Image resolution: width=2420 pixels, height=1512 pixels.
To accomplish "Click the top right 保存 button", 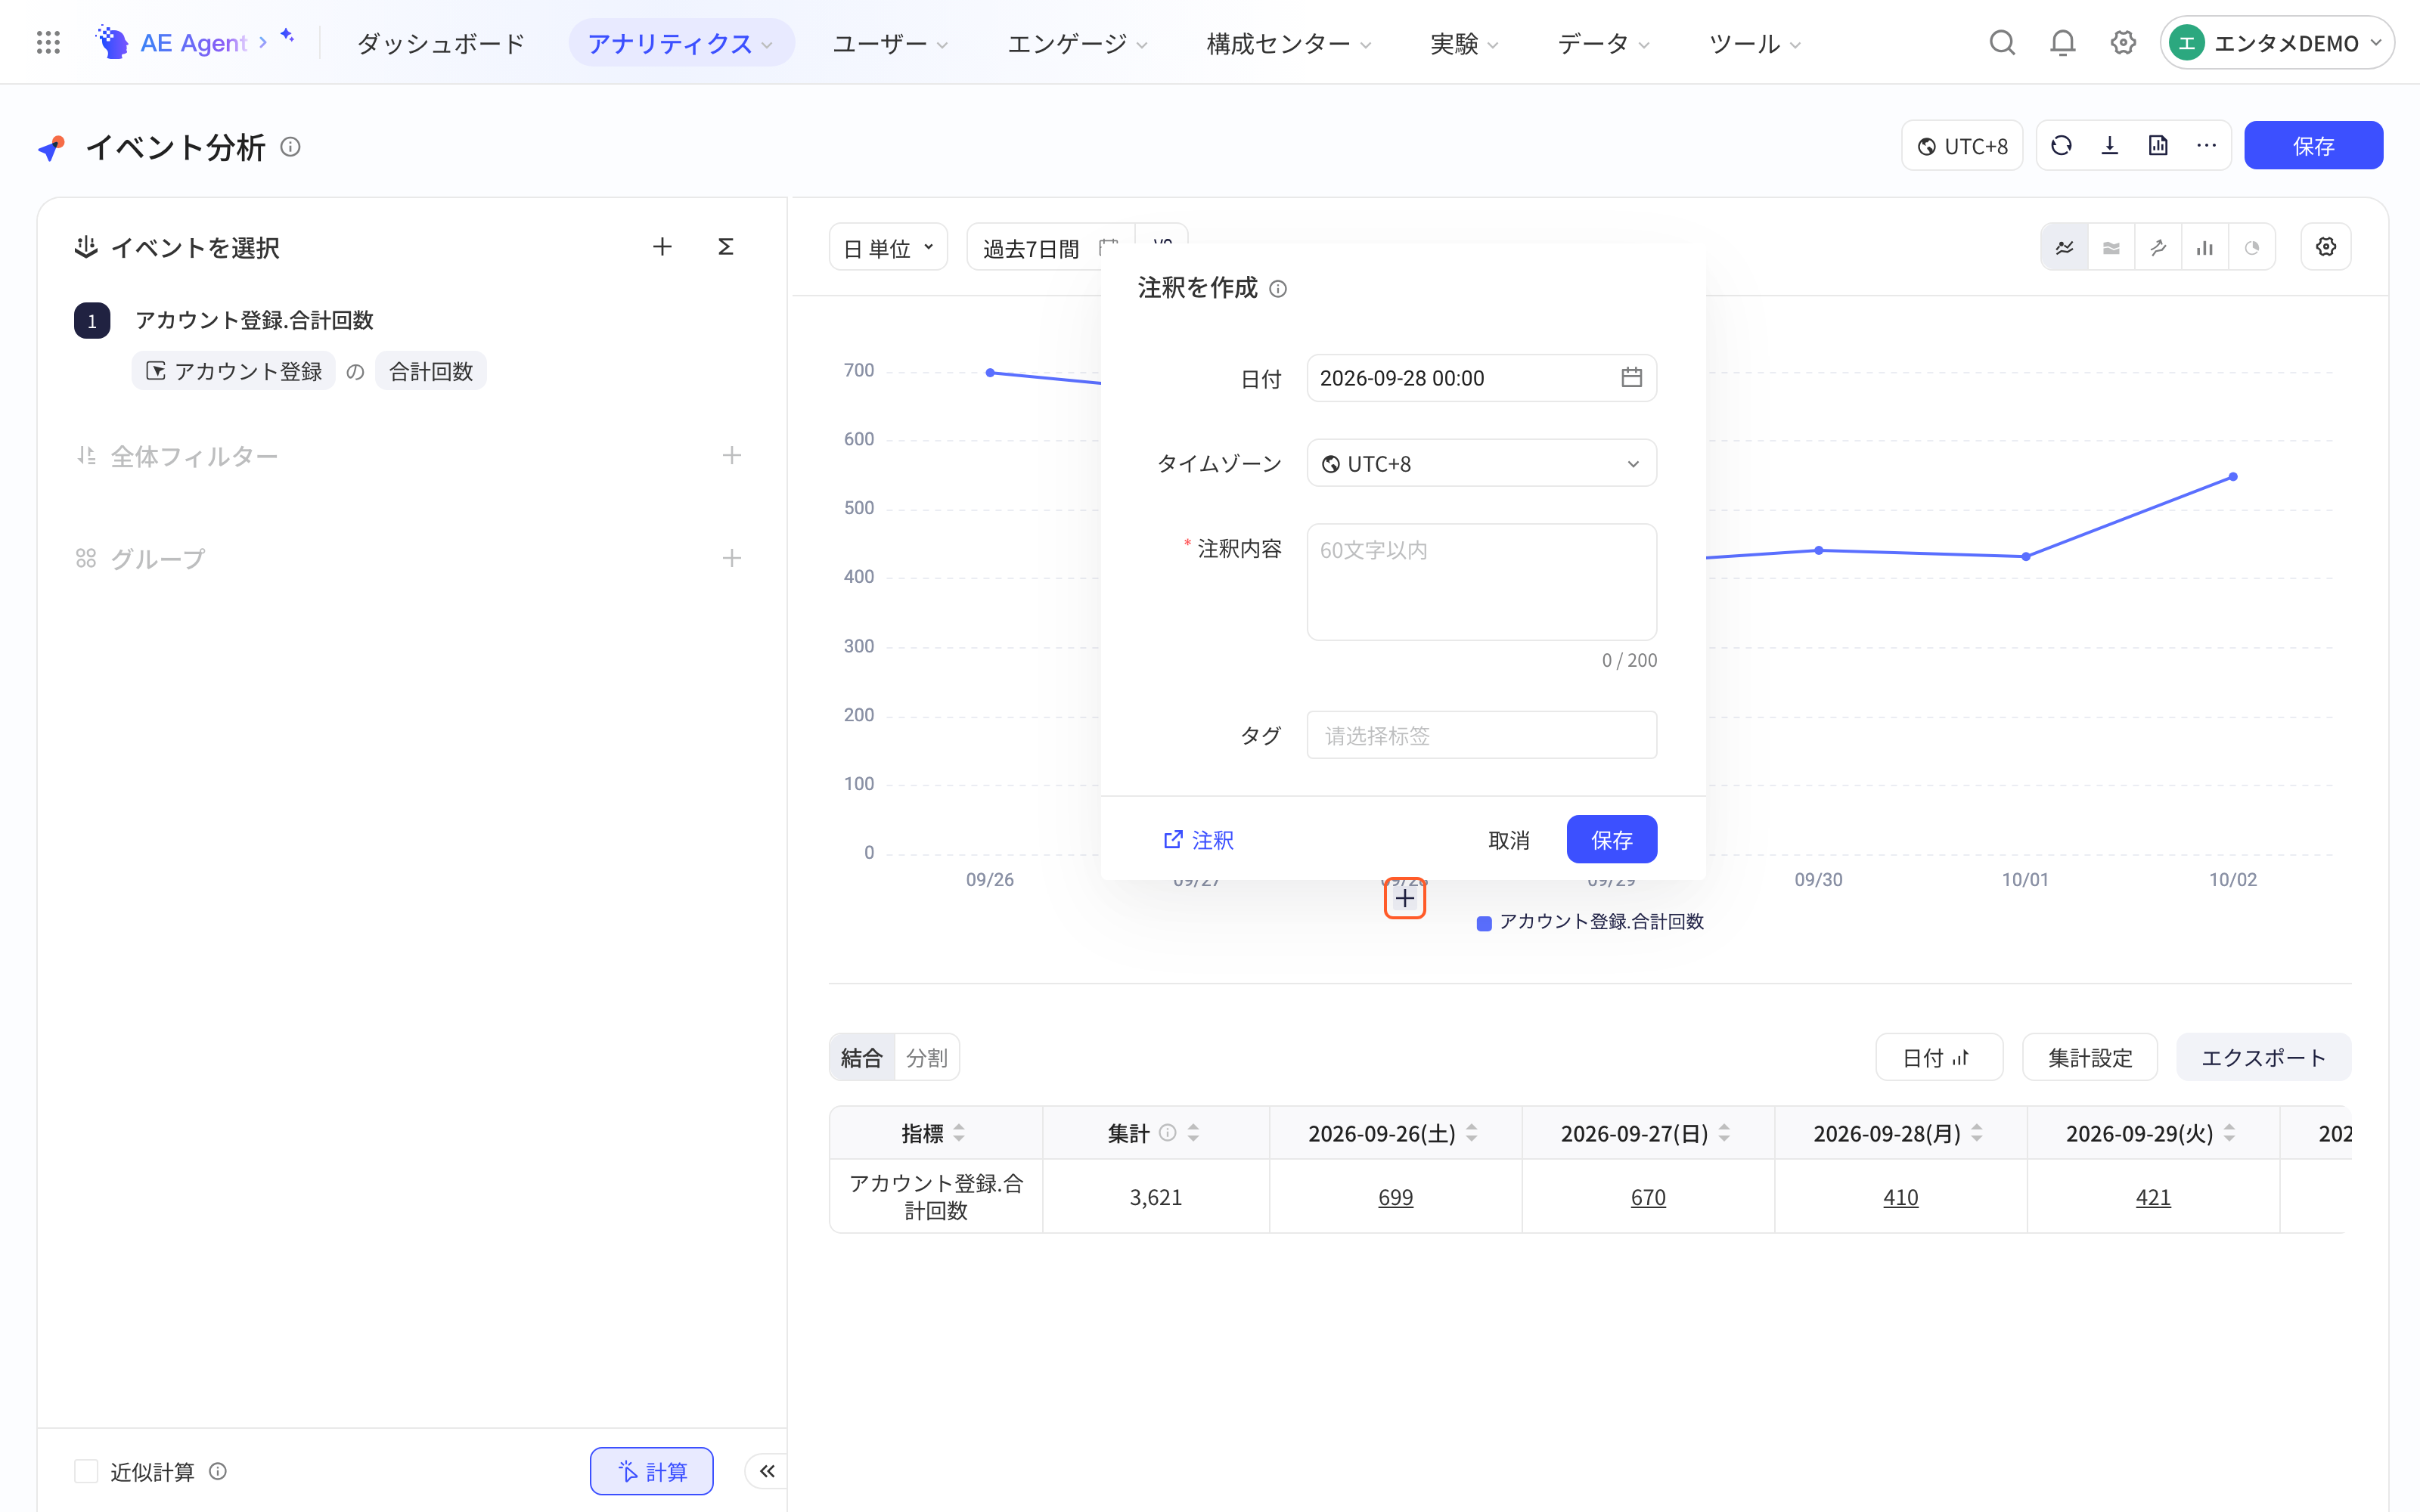I will click(2313, 146).
